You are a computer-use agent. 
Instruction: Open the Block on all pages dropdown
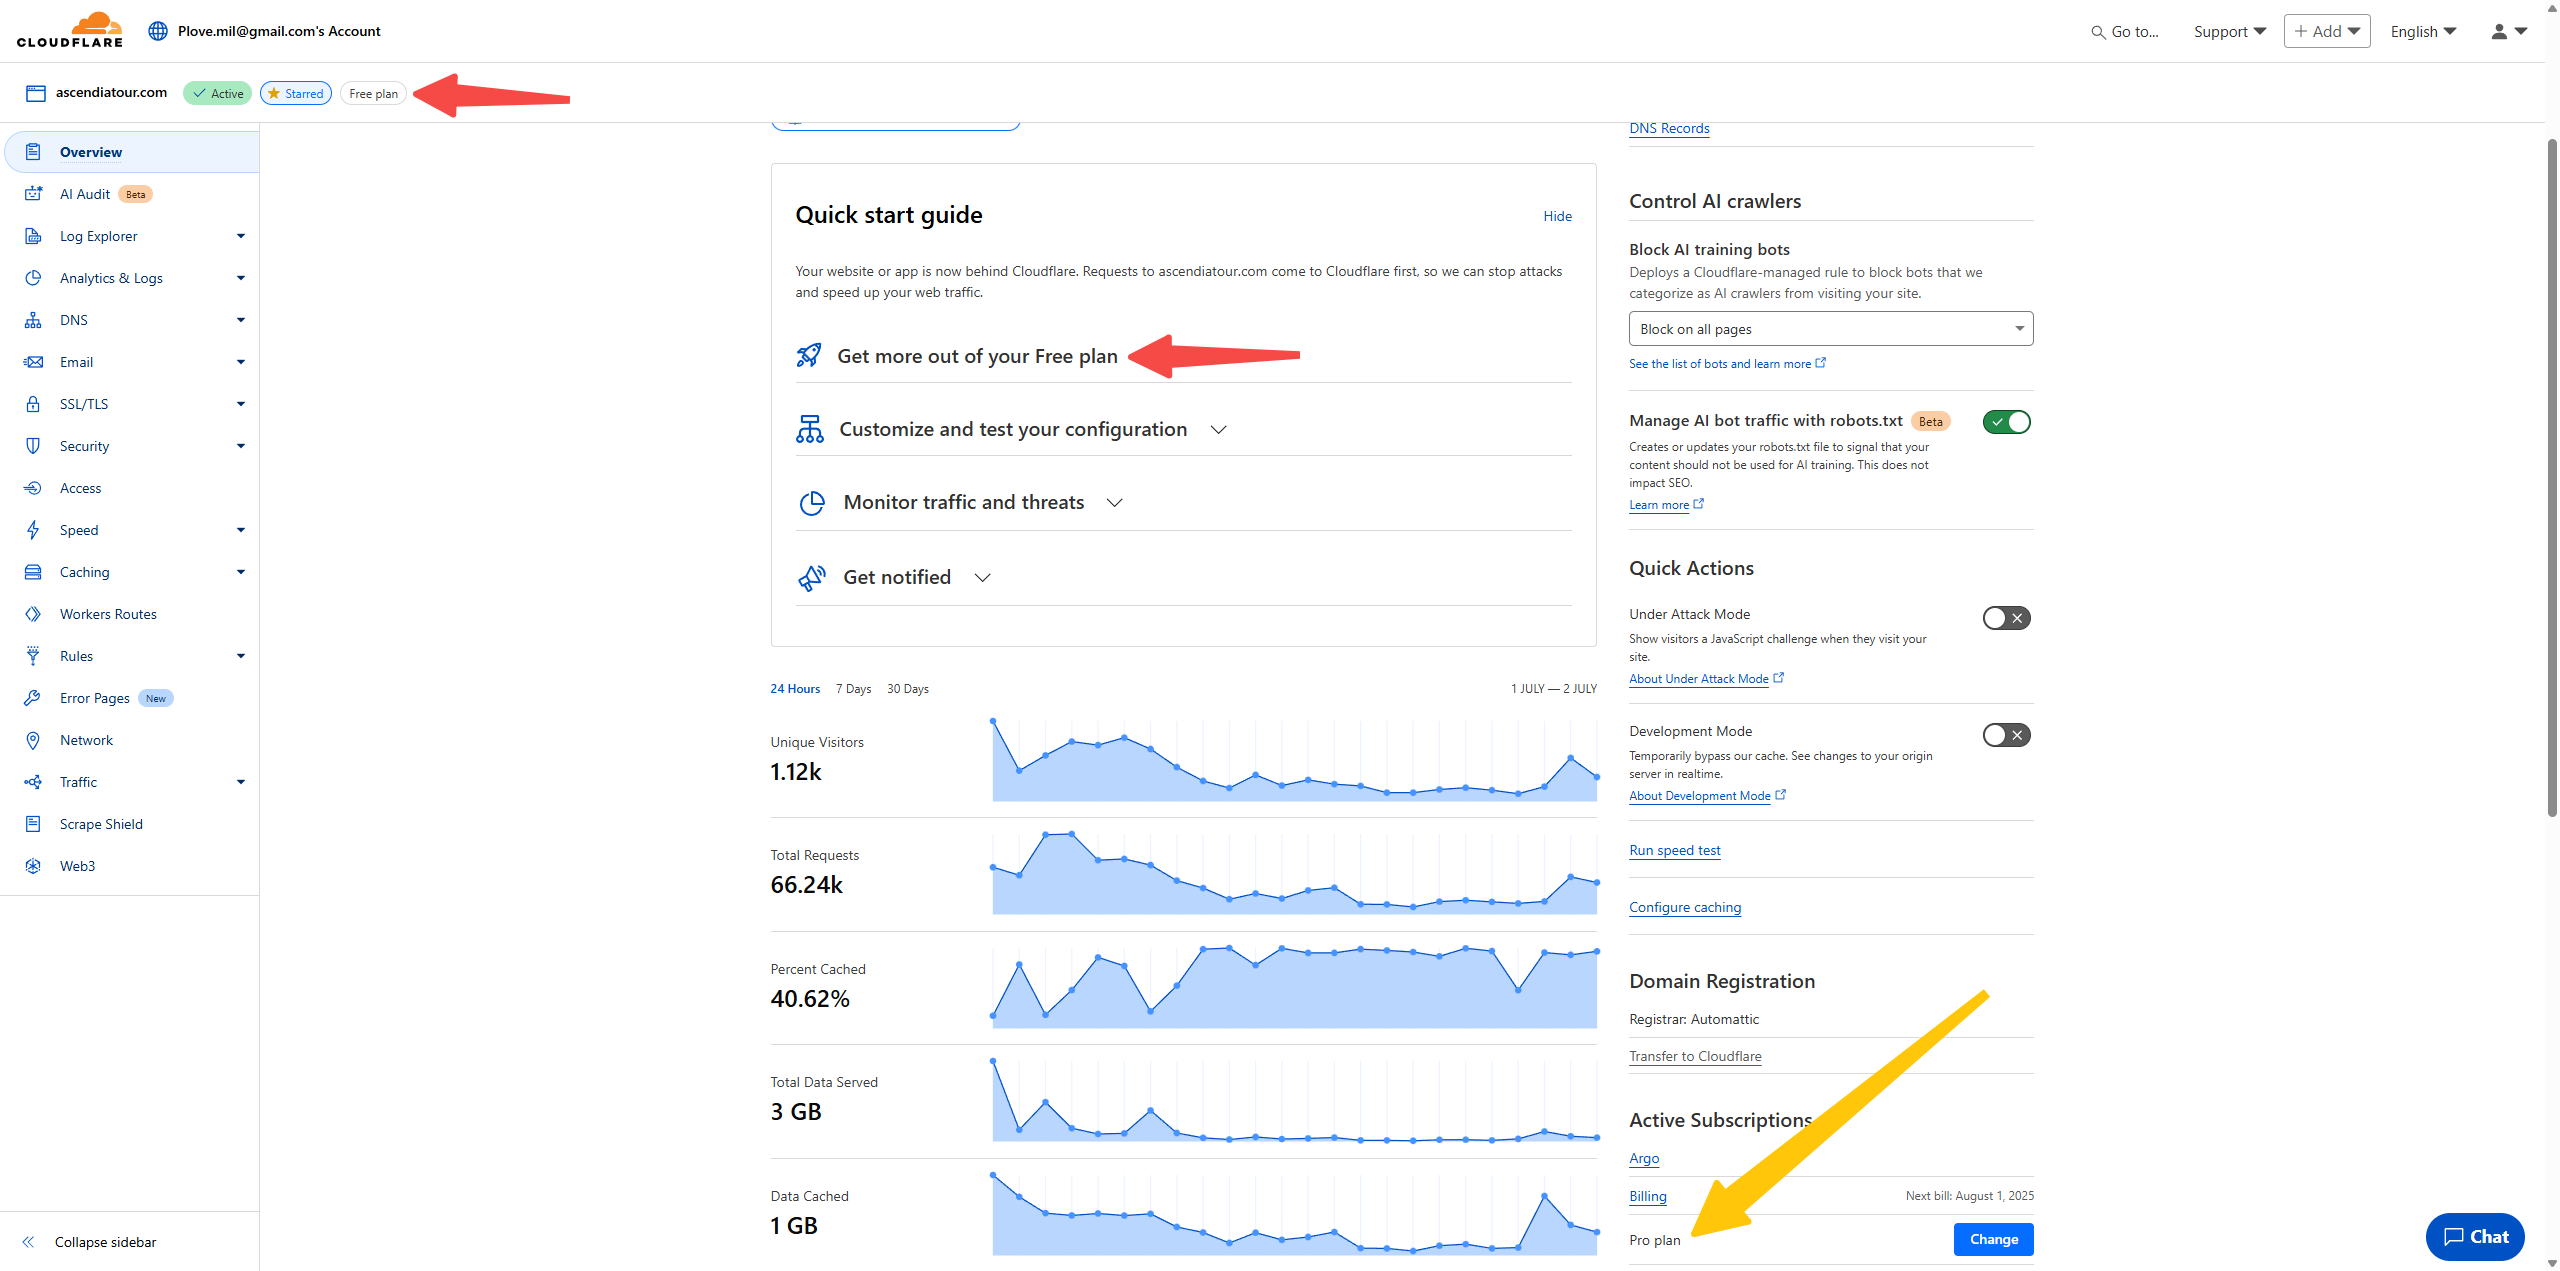point(1830,329)
